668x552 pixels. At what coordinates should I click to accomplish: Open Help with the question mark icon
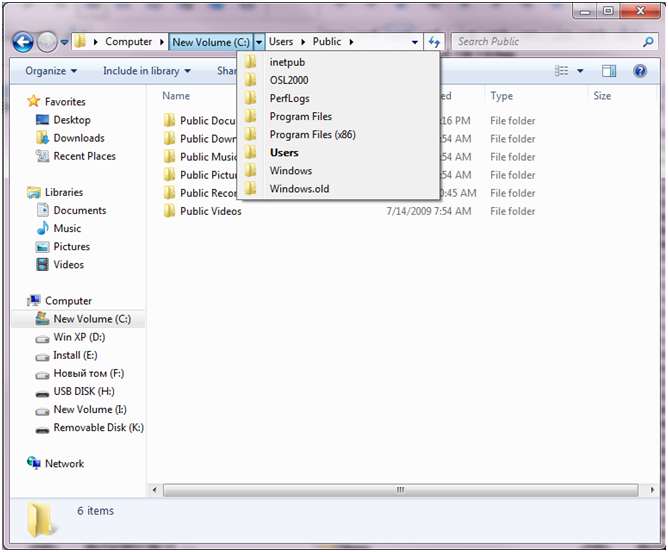pyautogui.click(x=639, y=71)
